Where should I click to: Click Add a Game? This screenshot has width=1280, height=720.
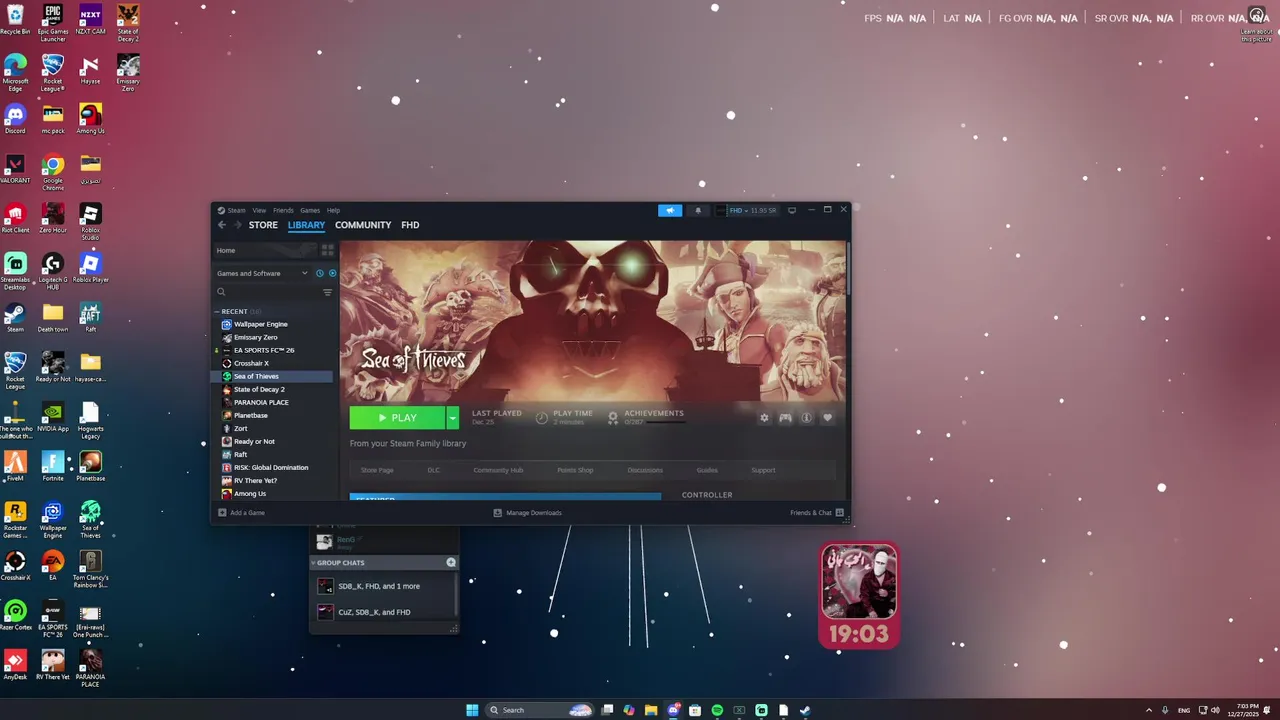(x=241, y=513)
